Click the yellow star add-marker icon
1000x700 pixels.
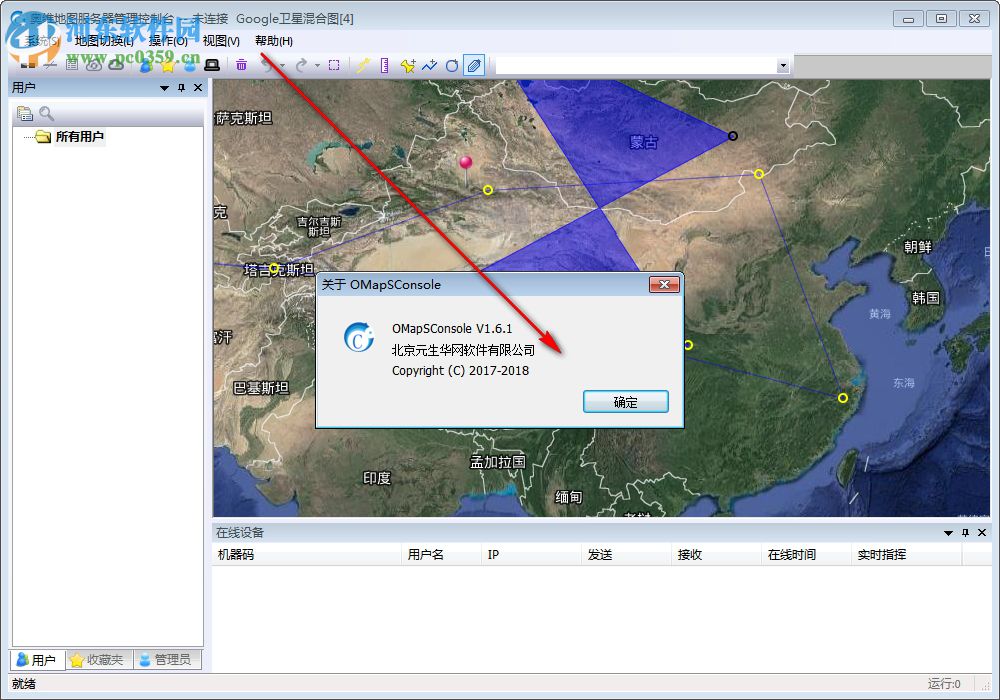pos(407,65)
